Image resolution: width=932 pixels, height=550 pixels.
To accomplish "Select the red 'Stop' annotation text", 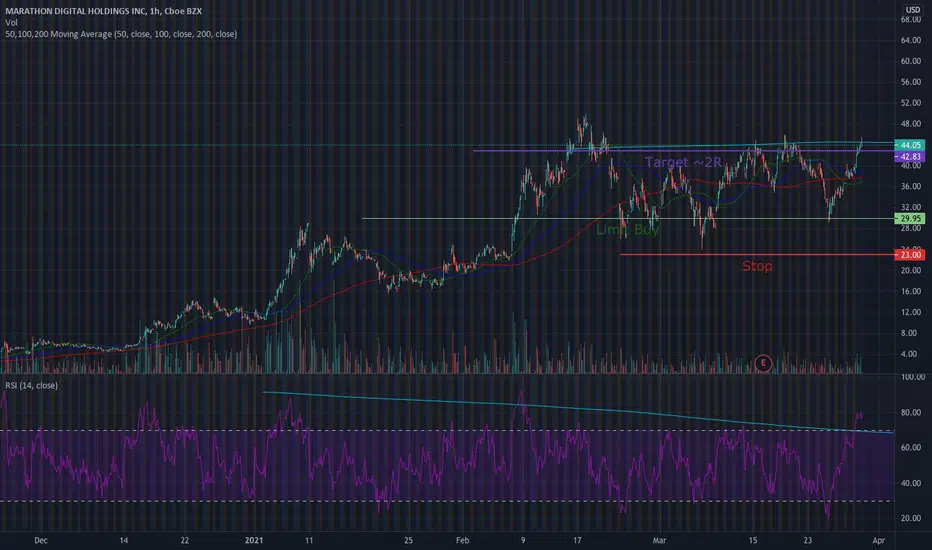I will (757, 266).
